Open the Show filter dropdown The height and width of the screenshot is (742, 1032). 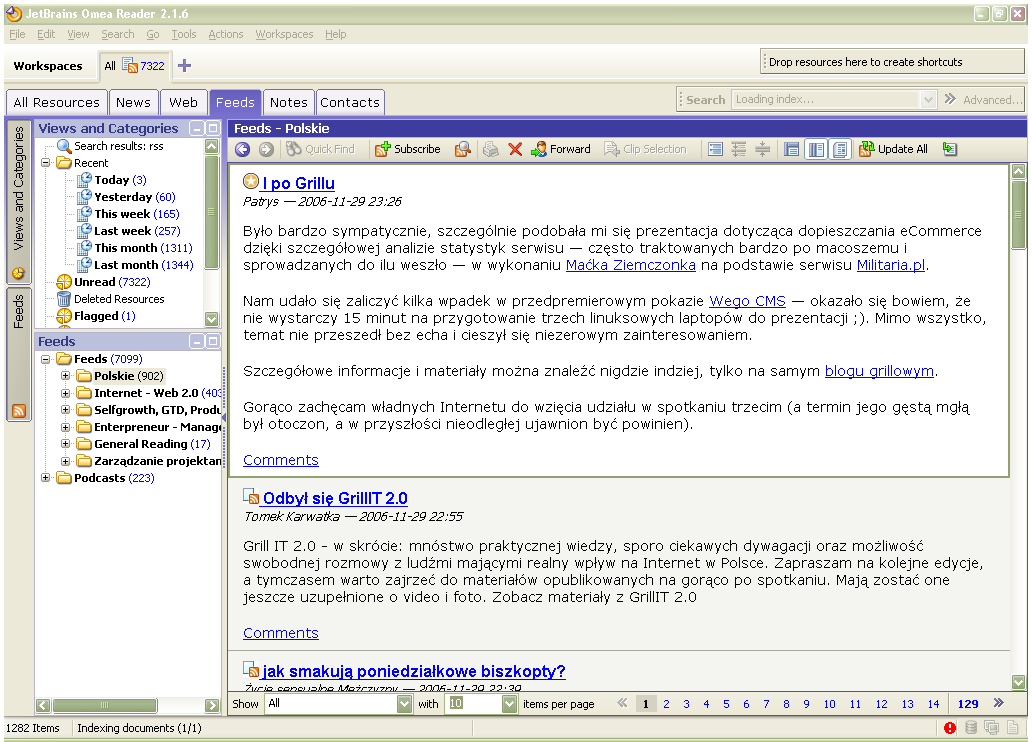coord(404,704)
